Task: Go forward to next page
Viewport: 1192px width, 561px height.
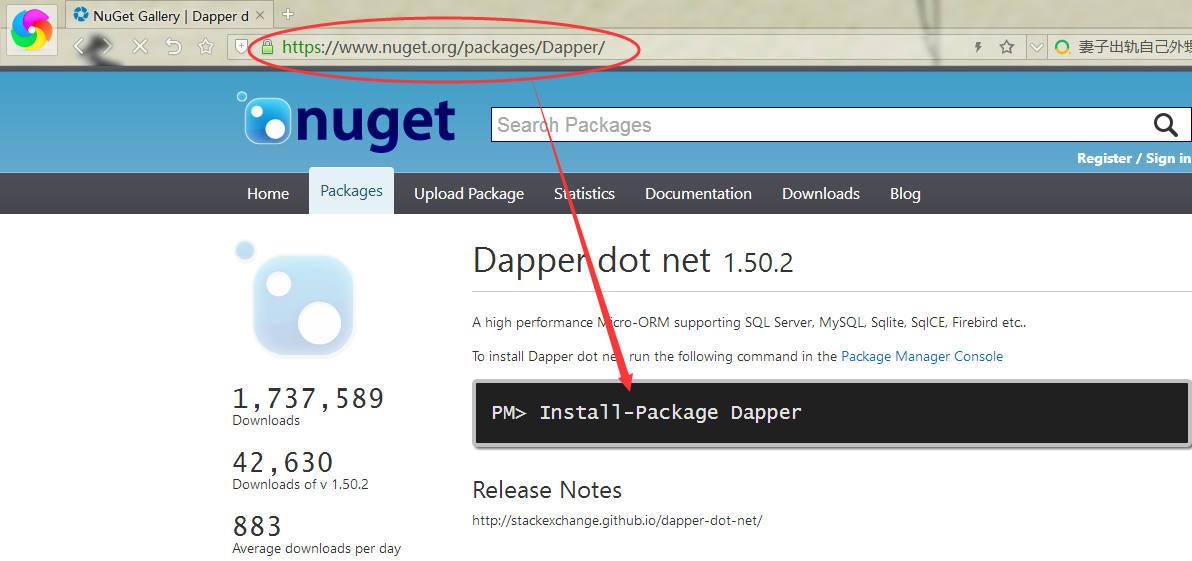Action: 106,47
